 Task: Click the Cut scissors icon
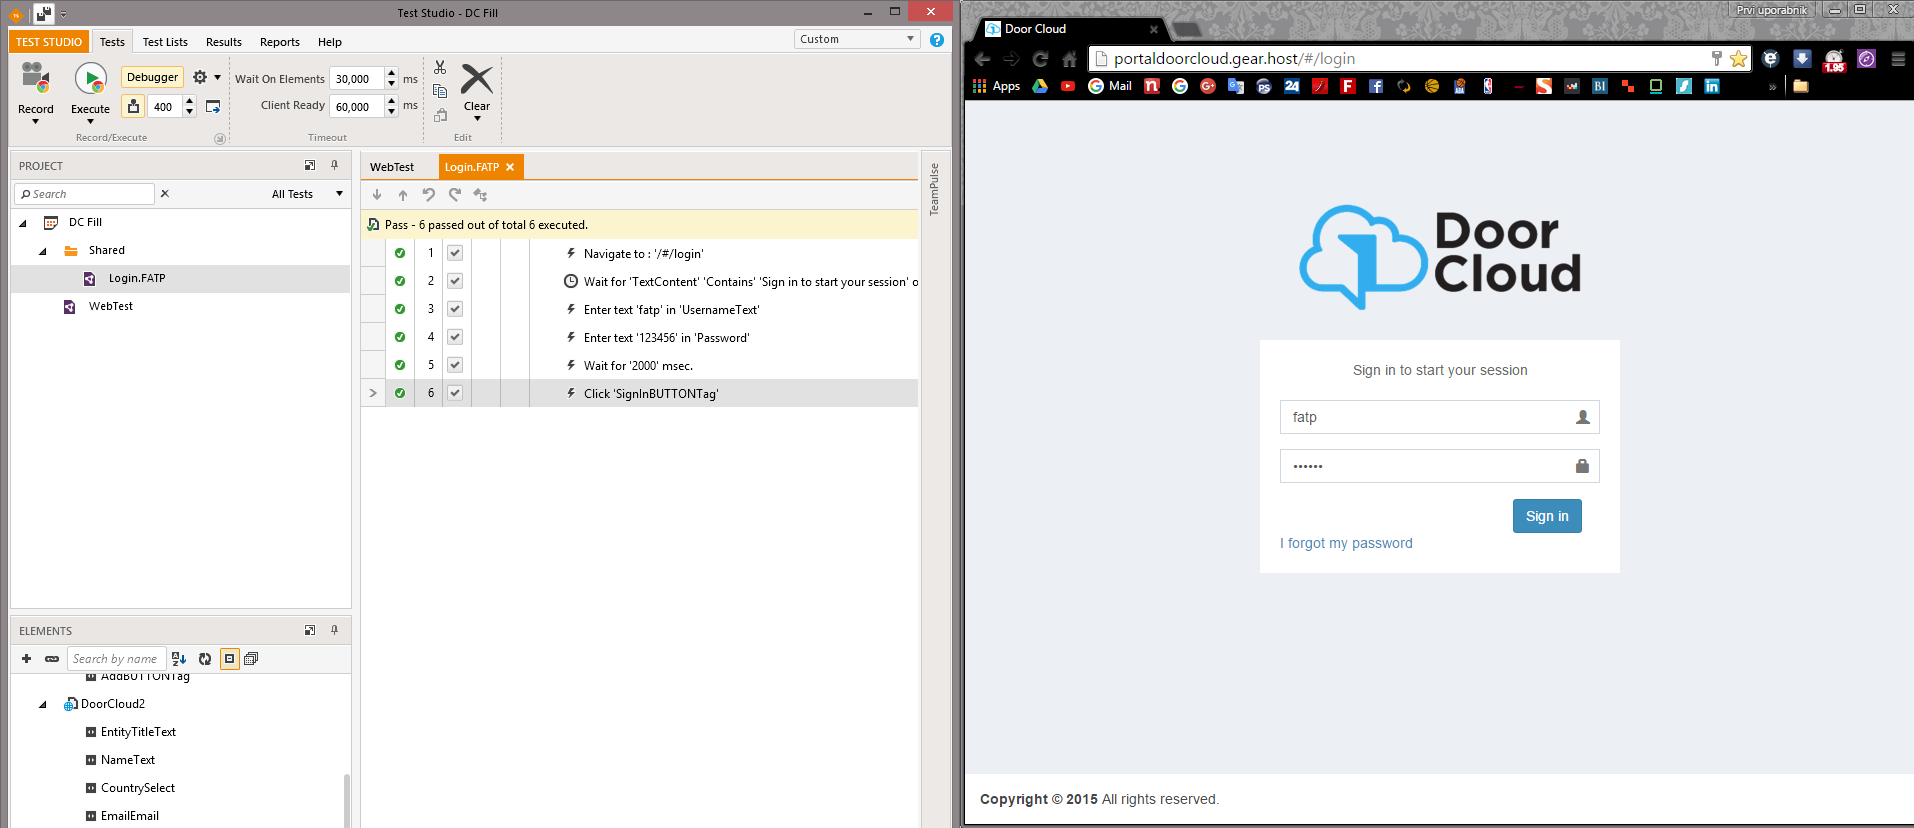[440, 67]
